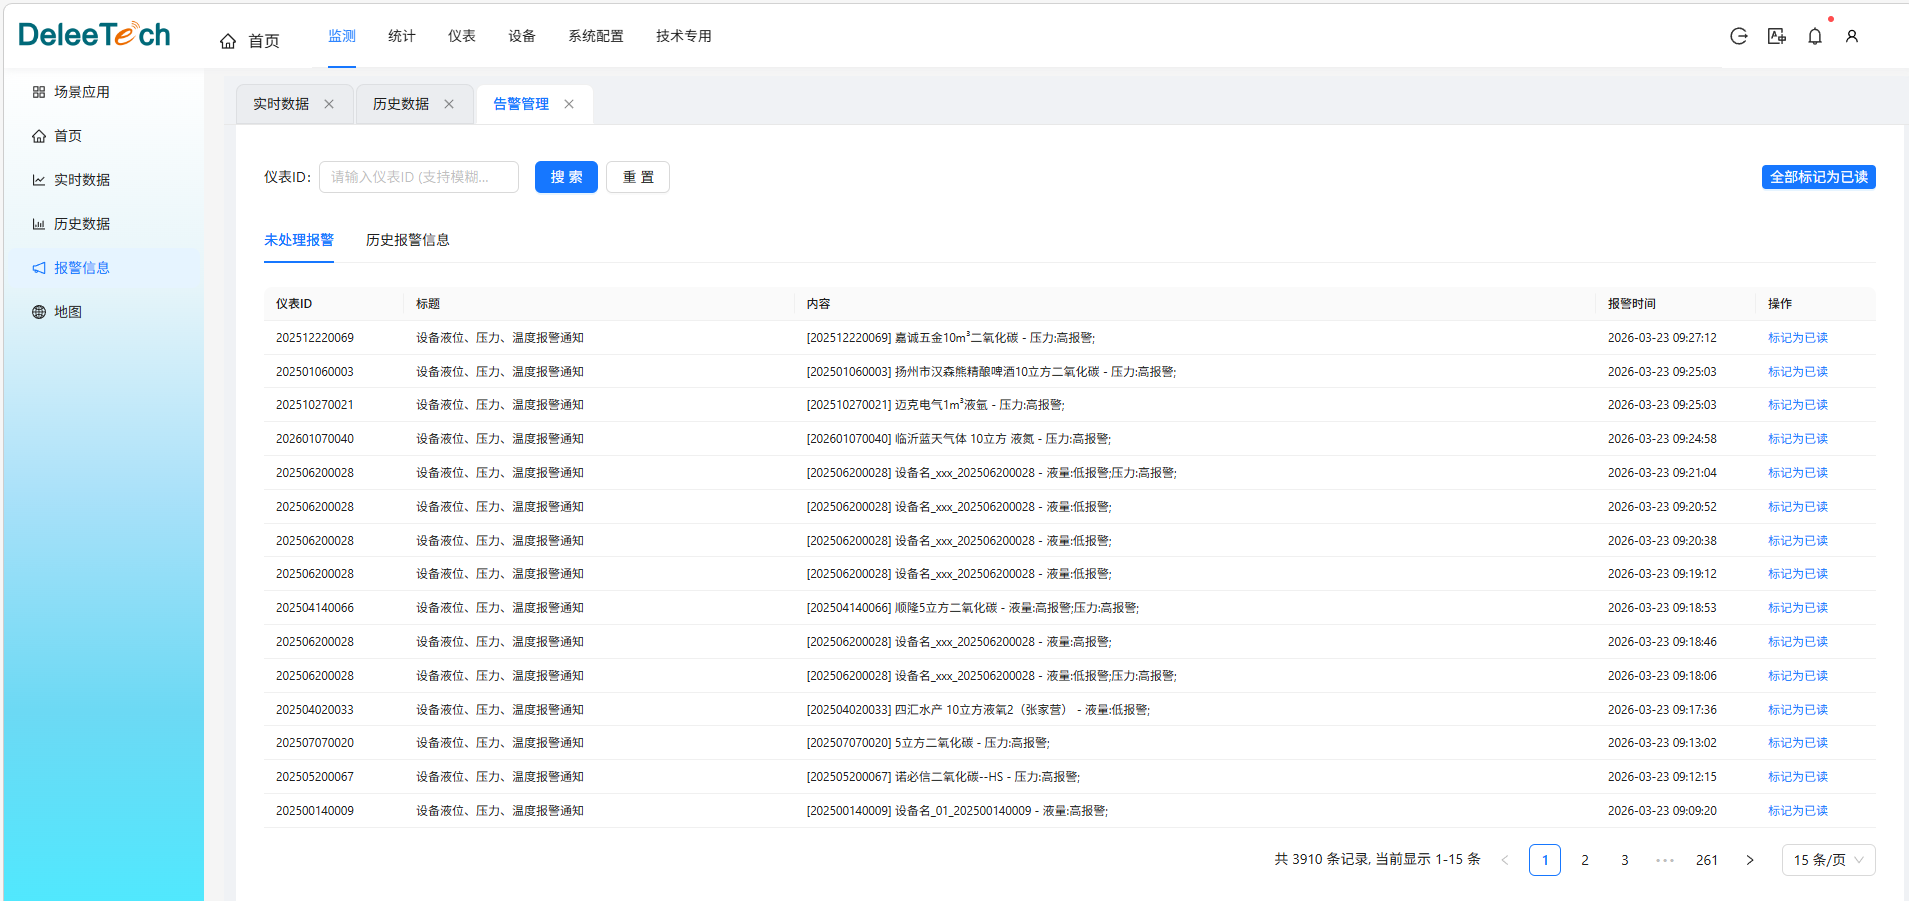Viewport: 1909px width, 901px height.
Task: Mark alarm 202512220069 as read
Action: coord(1797,338)
